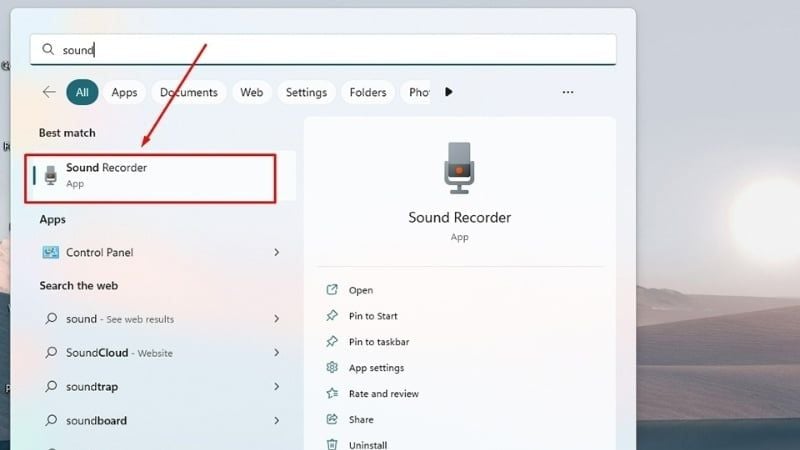Click search icon beside soundtrap
The image size is (800, 450).
pos(51,386)
